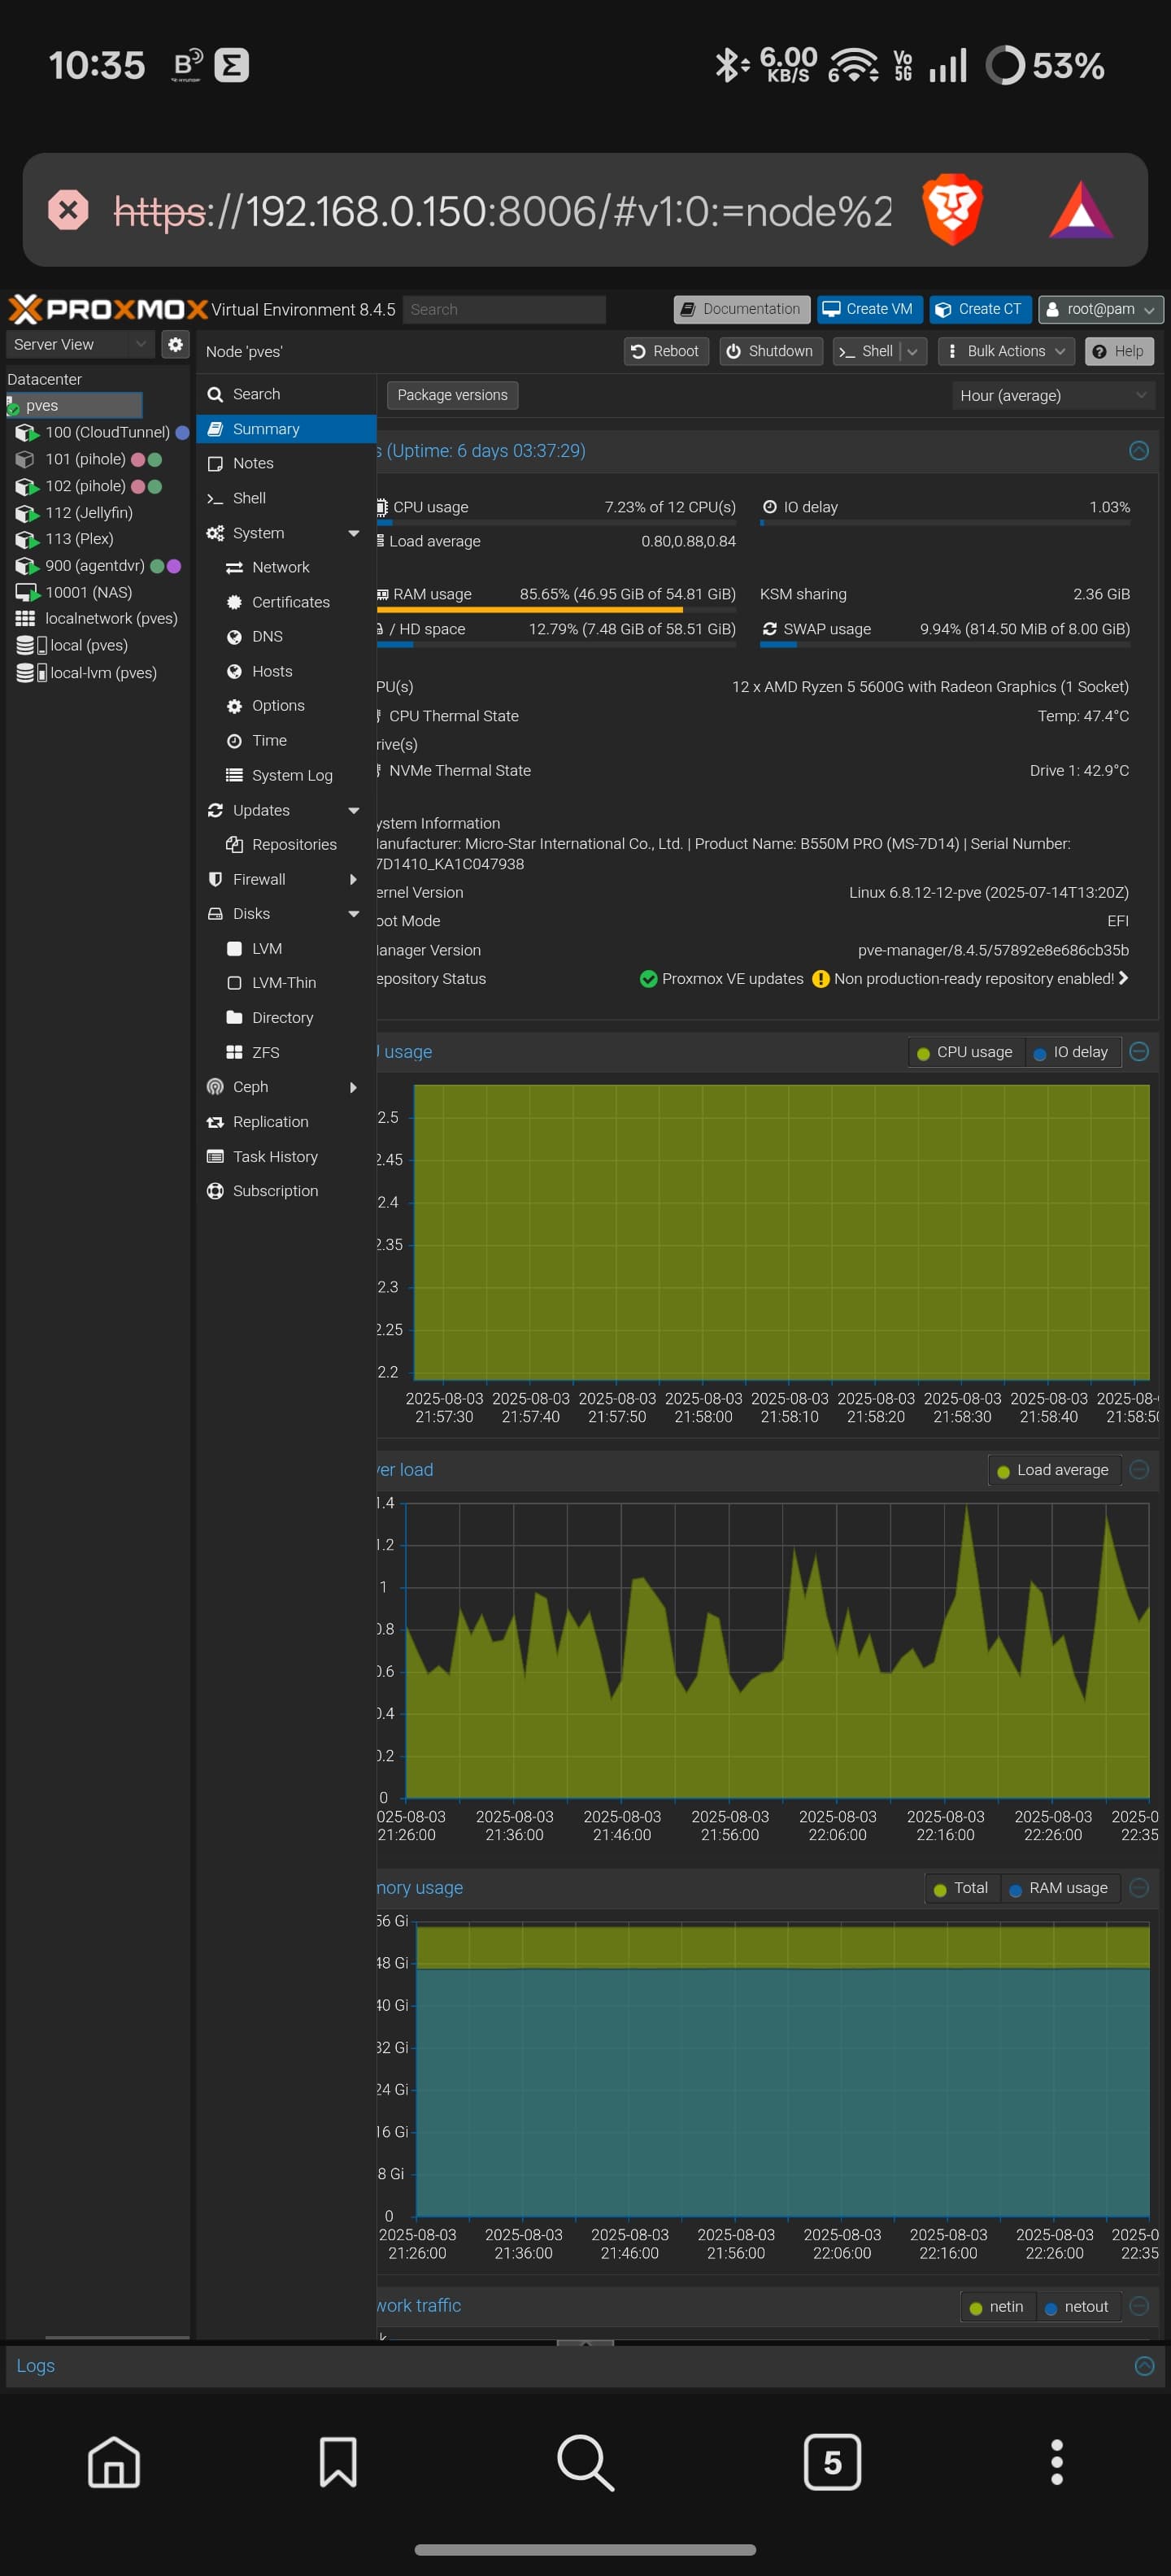Click the Reboot button
The height and width of the screenshot is (2576, 1171).
click(666, 351)
